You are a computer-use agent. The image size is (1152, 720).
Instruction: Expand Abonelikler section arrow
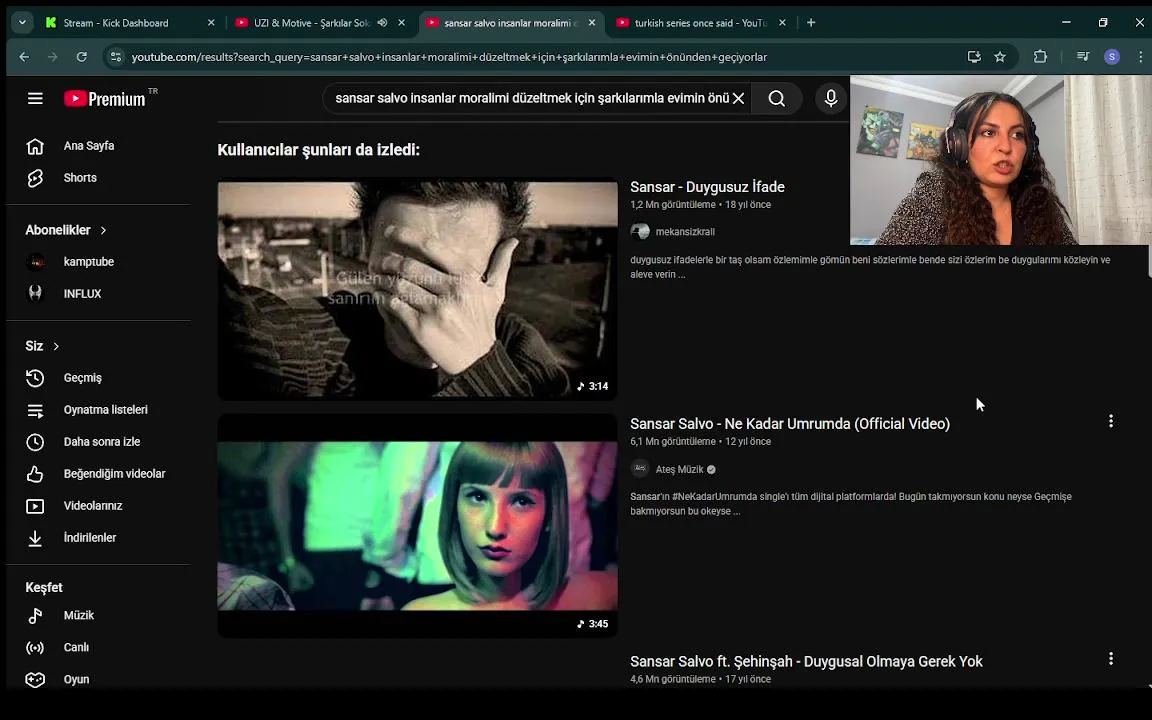click(x=104, y=230)
